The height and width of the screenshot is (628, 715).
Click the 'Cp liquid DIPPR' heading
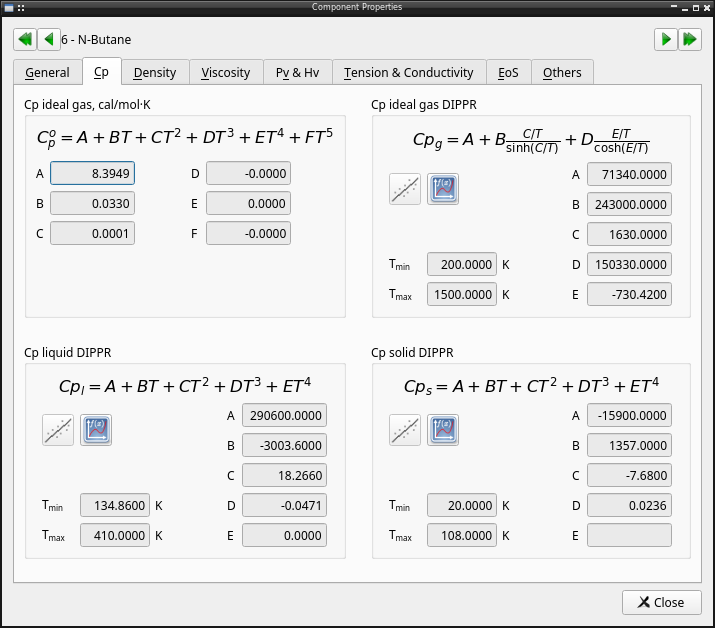[x=67, y=353]
